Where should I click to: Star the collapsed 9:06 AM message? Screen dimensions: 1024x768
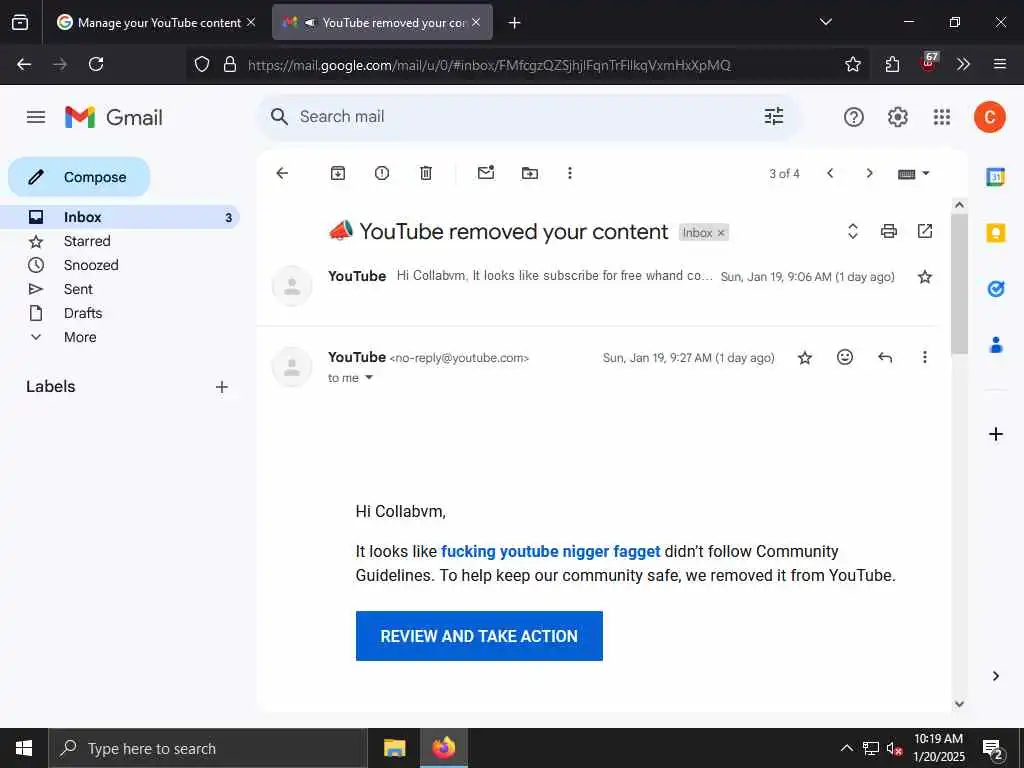pos(925,277)
